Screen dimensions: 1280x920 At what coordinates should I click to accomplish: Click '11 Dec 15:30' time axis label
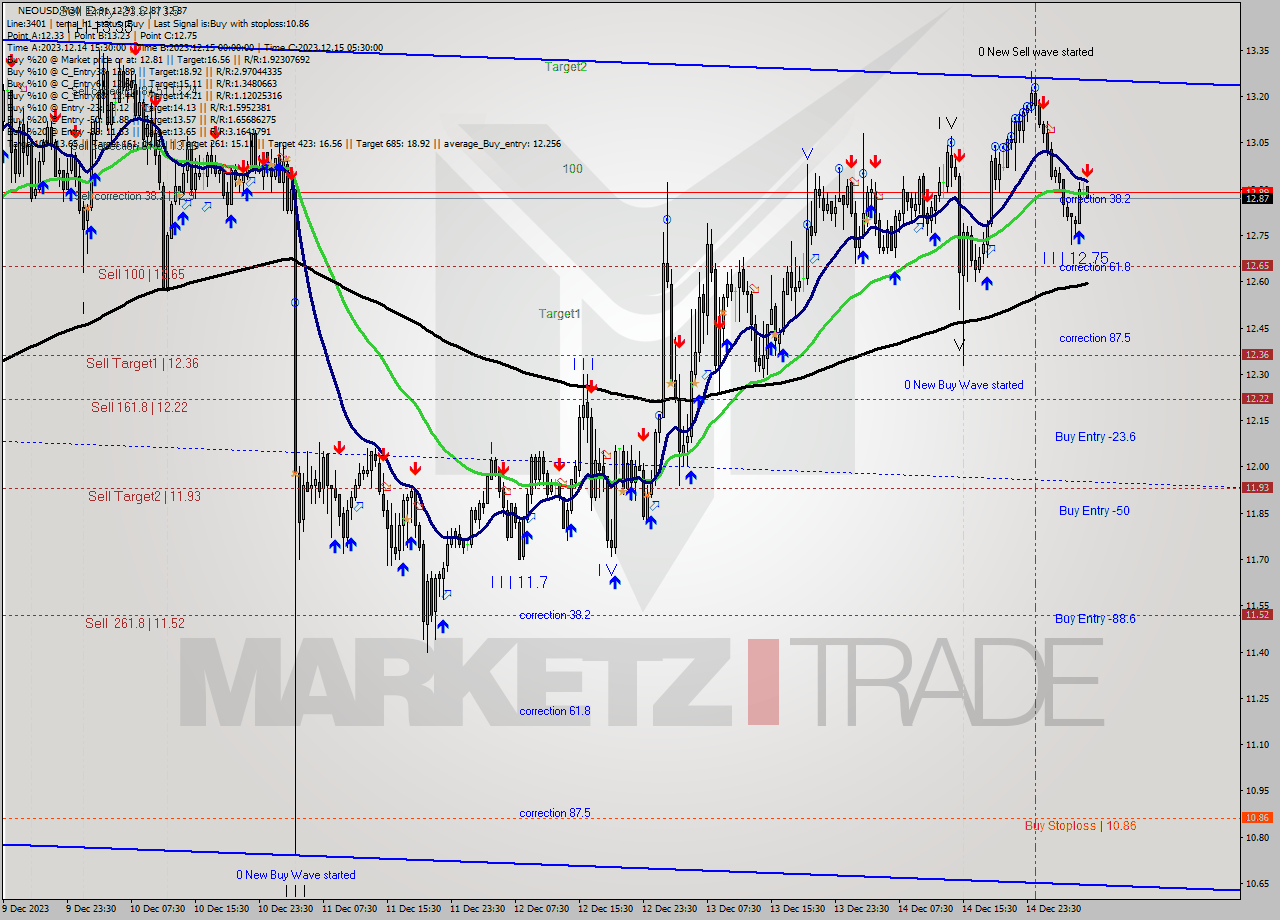click(x=415, y=909)
